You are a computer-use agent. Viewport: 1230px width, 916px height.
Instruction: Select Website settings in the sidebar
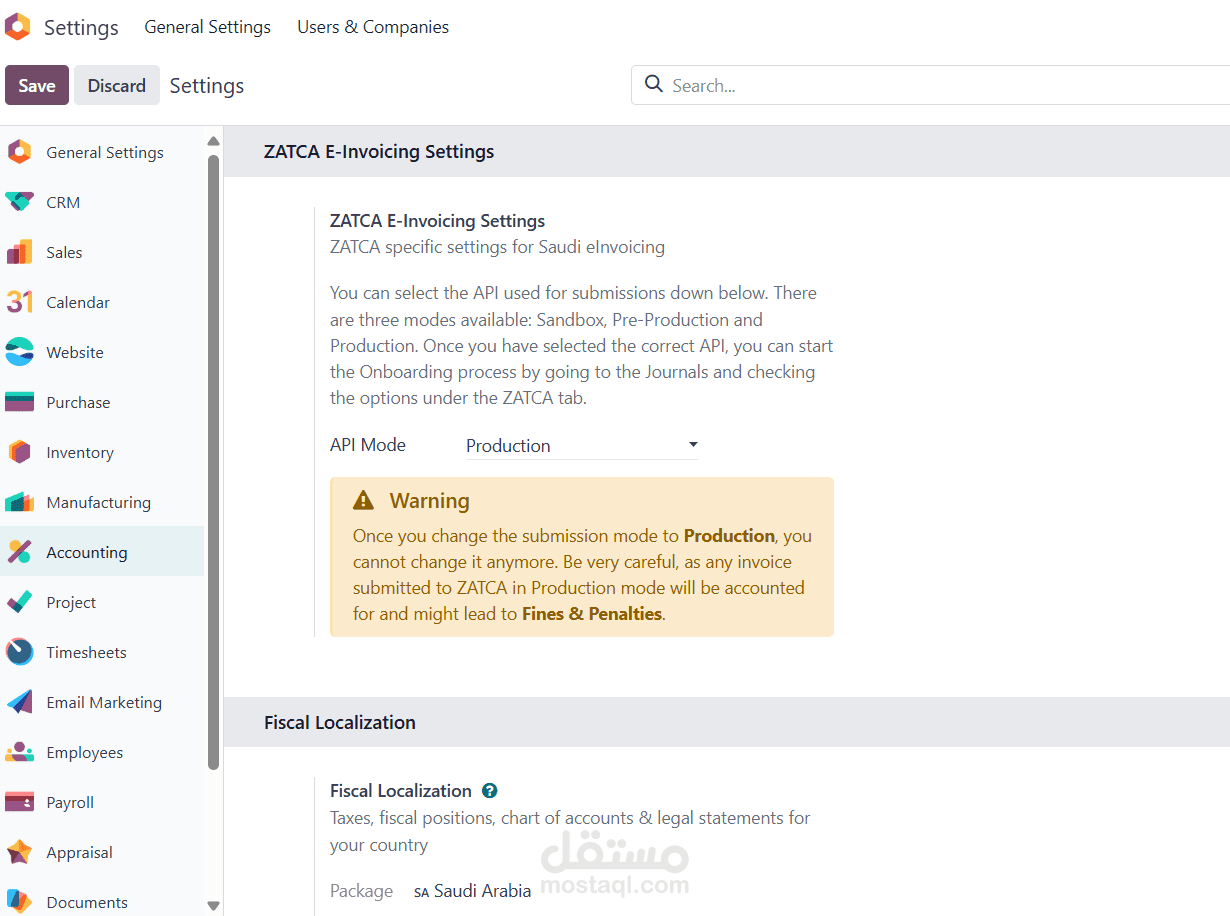(102, 352)
